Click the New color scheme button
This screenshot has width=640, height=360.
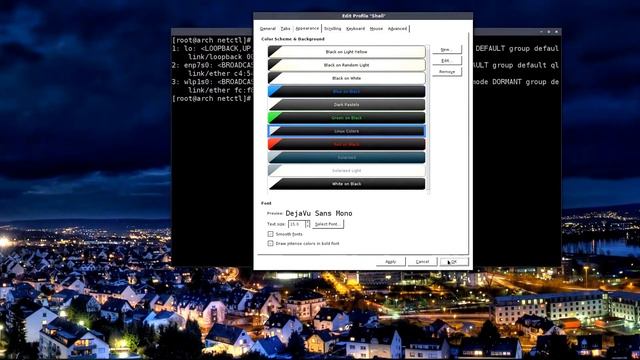point(447,49)
